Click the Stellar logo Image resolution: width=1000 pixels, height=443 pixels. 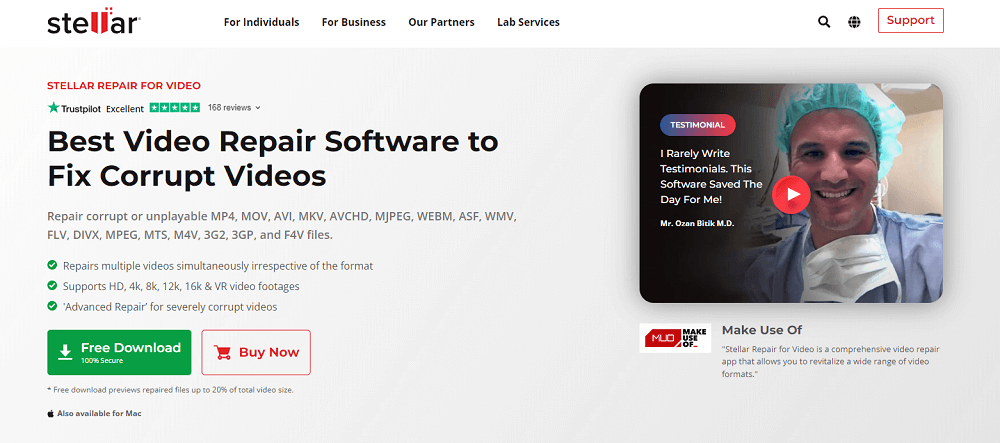pyautogui.click(x=94, y=22)
